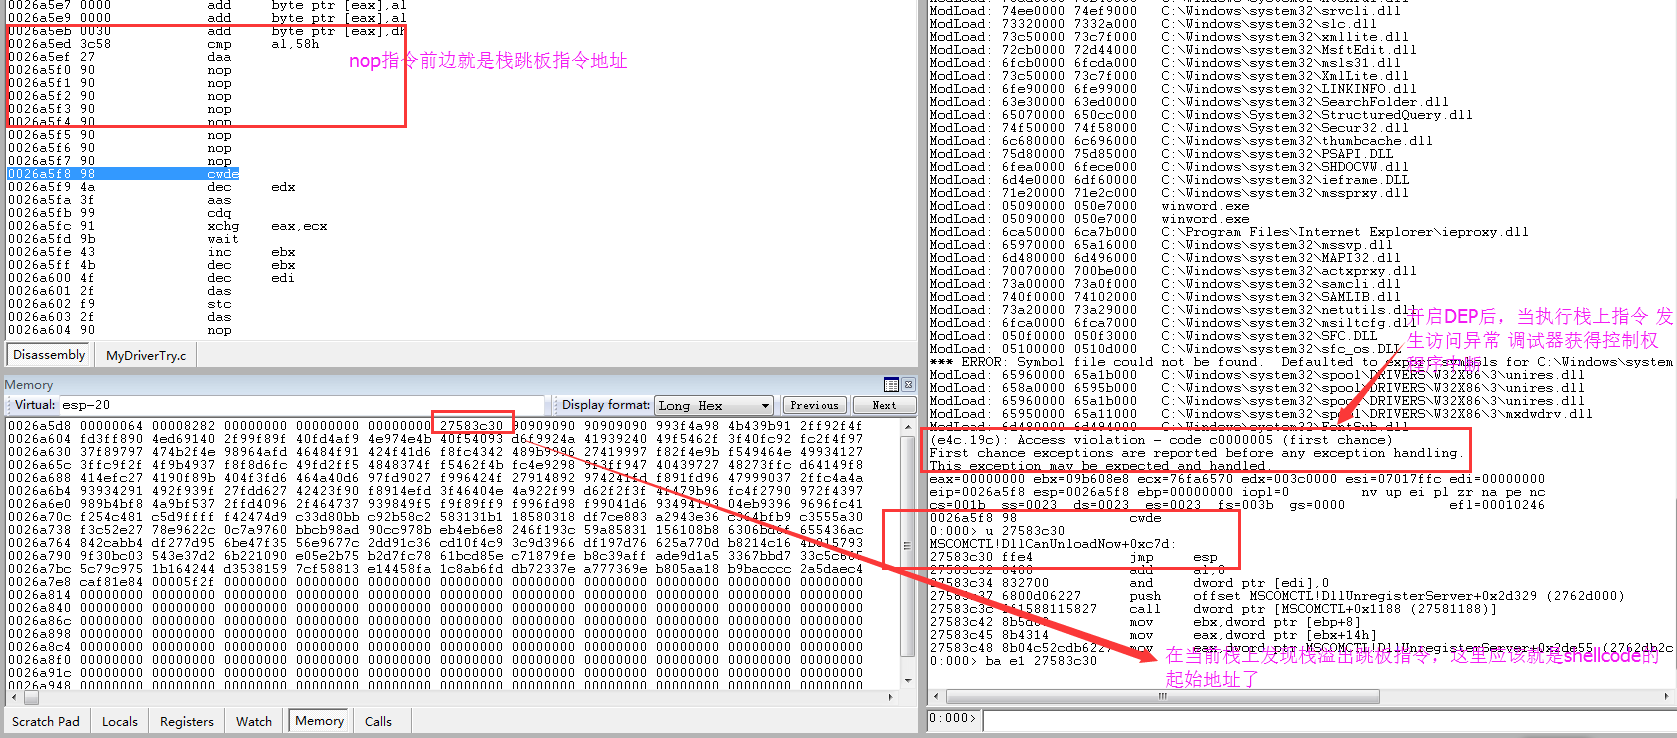
Task: Select the Calls tab
Action: tap(378, 721)
